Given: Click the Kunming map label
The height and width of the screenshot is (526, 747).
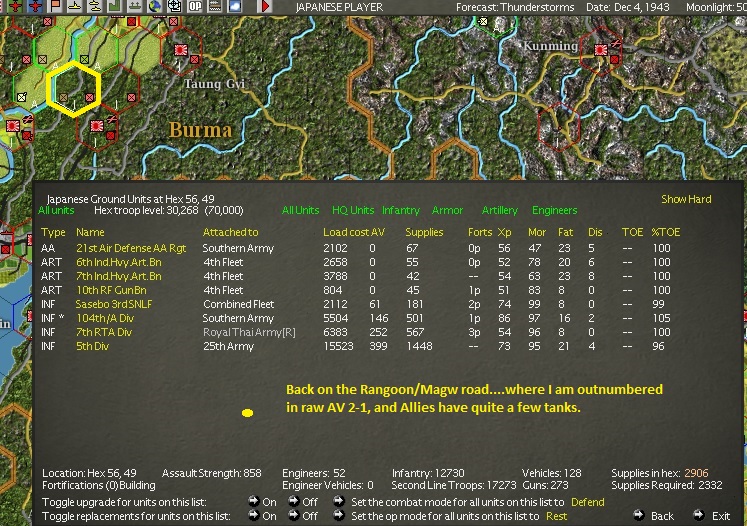Looking at the screenshot, I should (x=550, y=46).
